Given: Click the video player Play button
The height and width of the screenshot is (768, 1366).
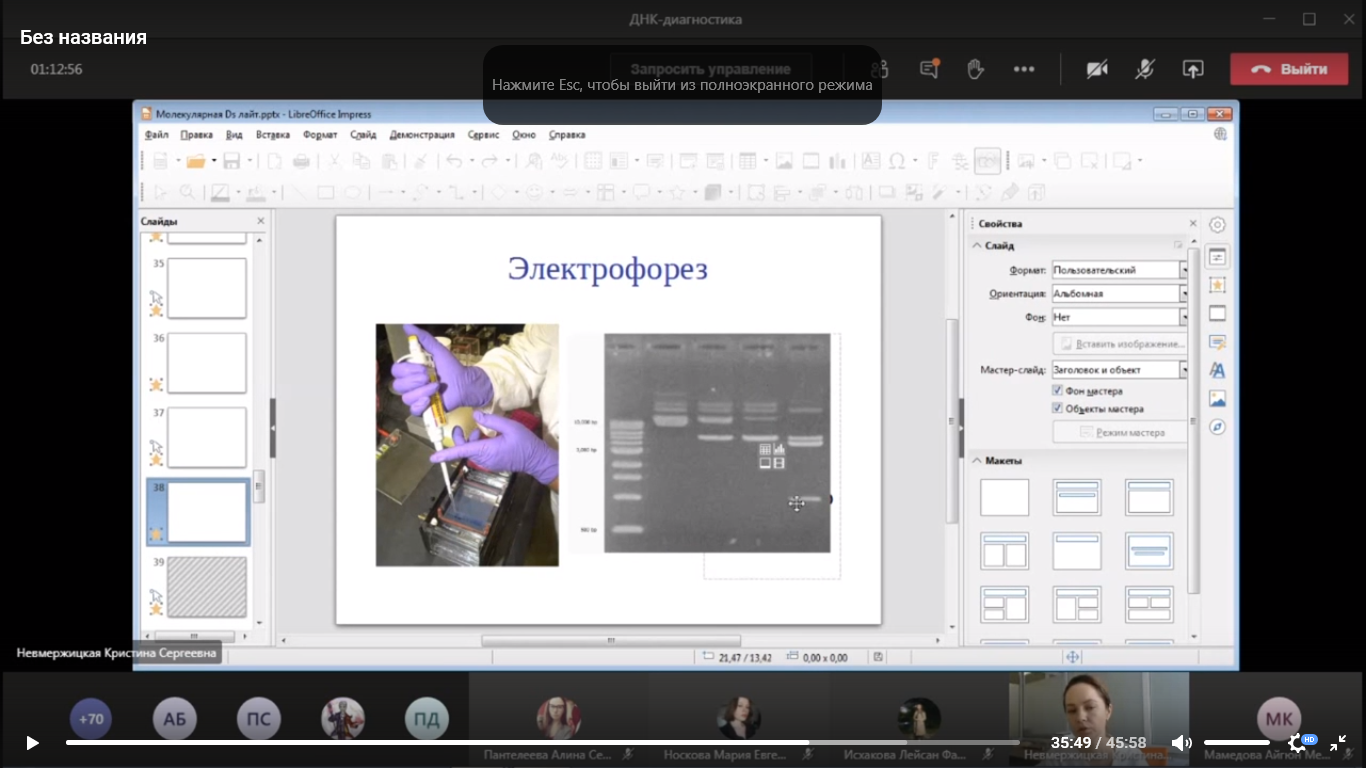Looking at the screenshot, I should (32, 743).
